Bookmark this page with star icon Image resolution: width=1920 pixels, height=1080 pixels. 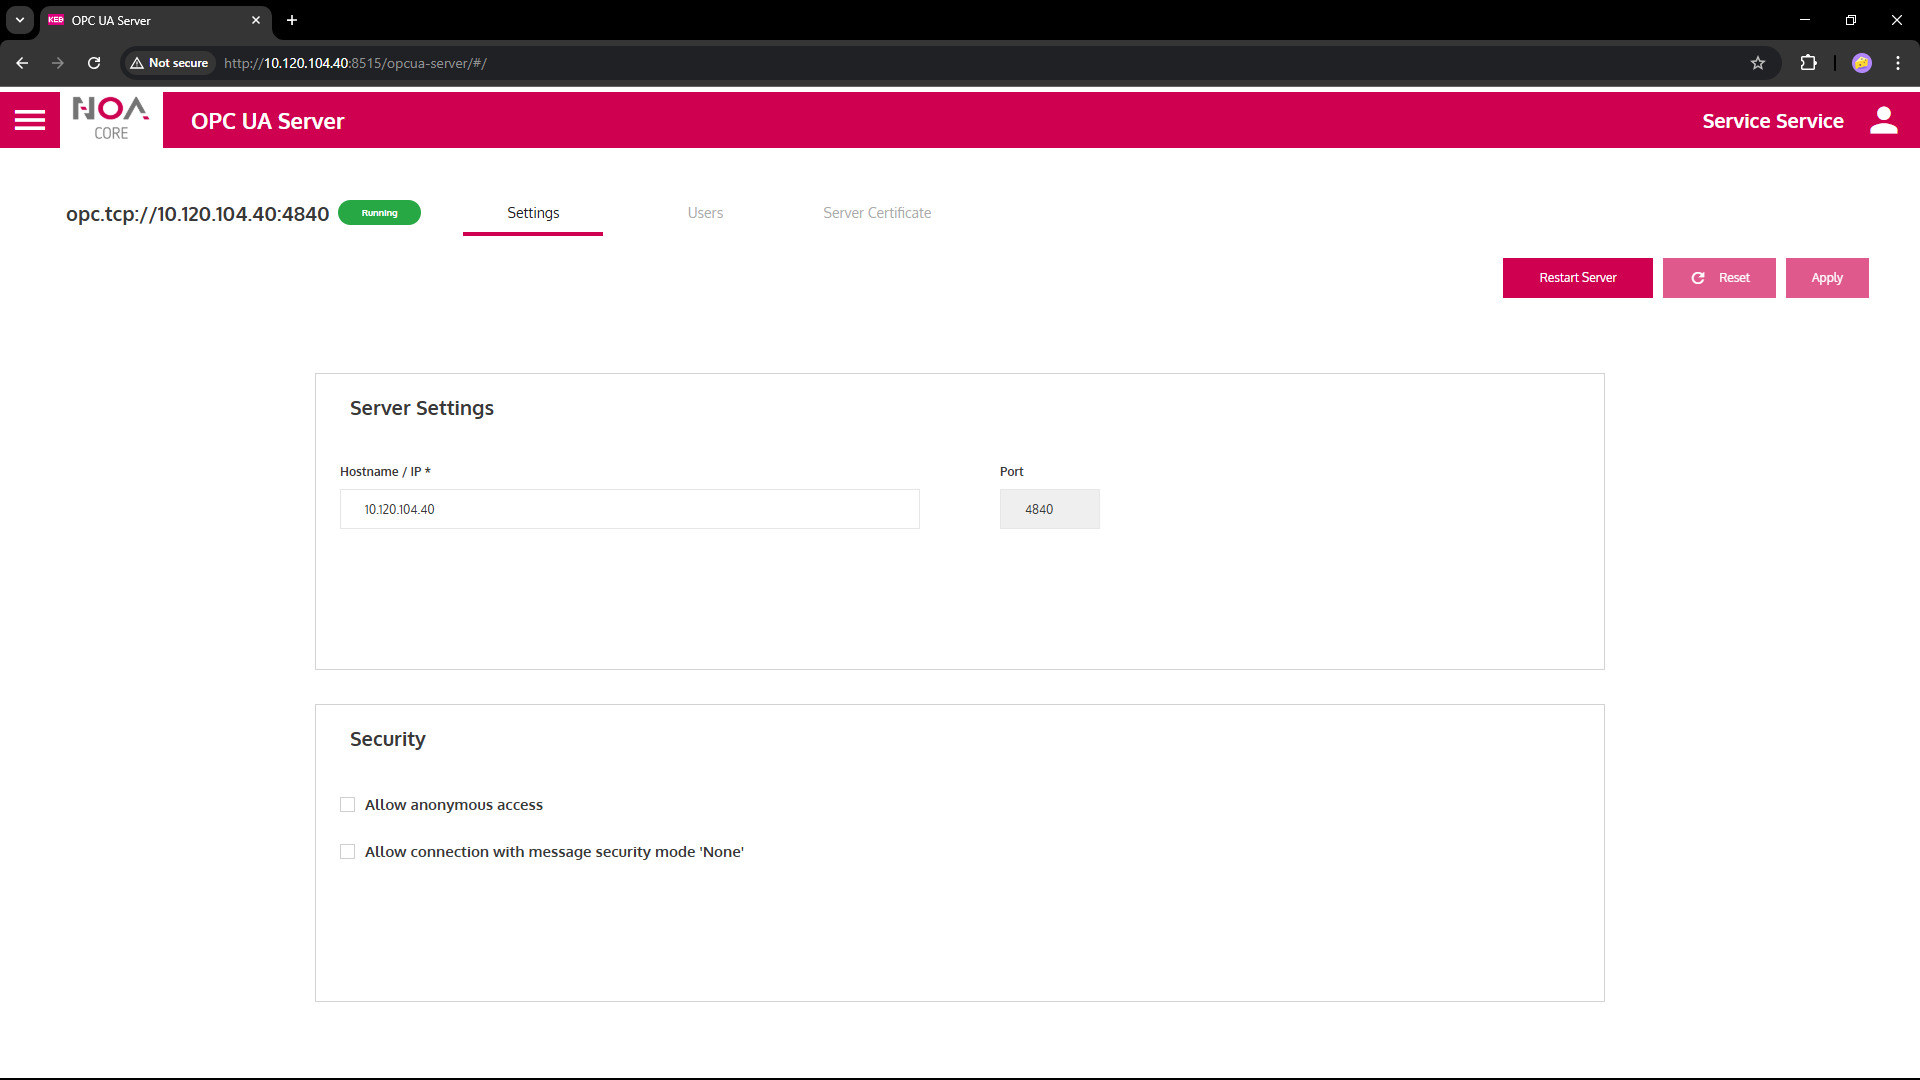pos(1758,63)
